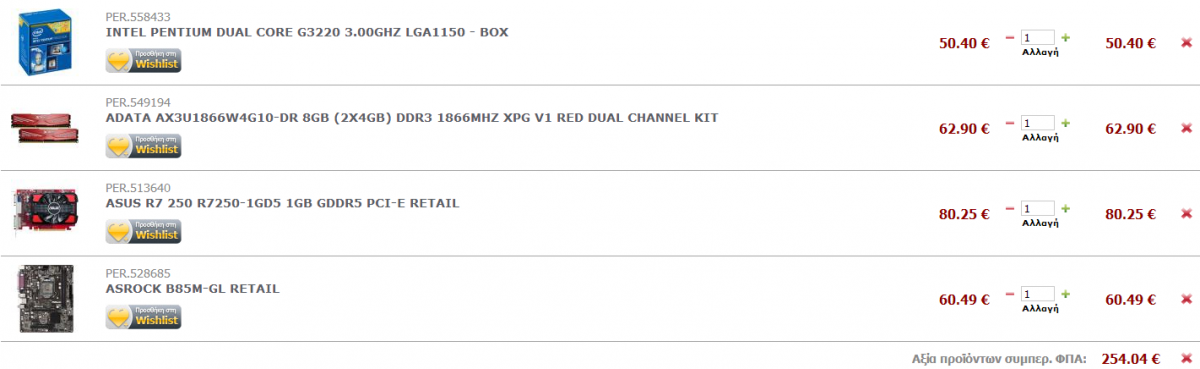Image resolution: width=1200 pixels, height=369 pixels.
Task: Add Intel Pentium G3220 to Wishlist
Action: point(143,61)
